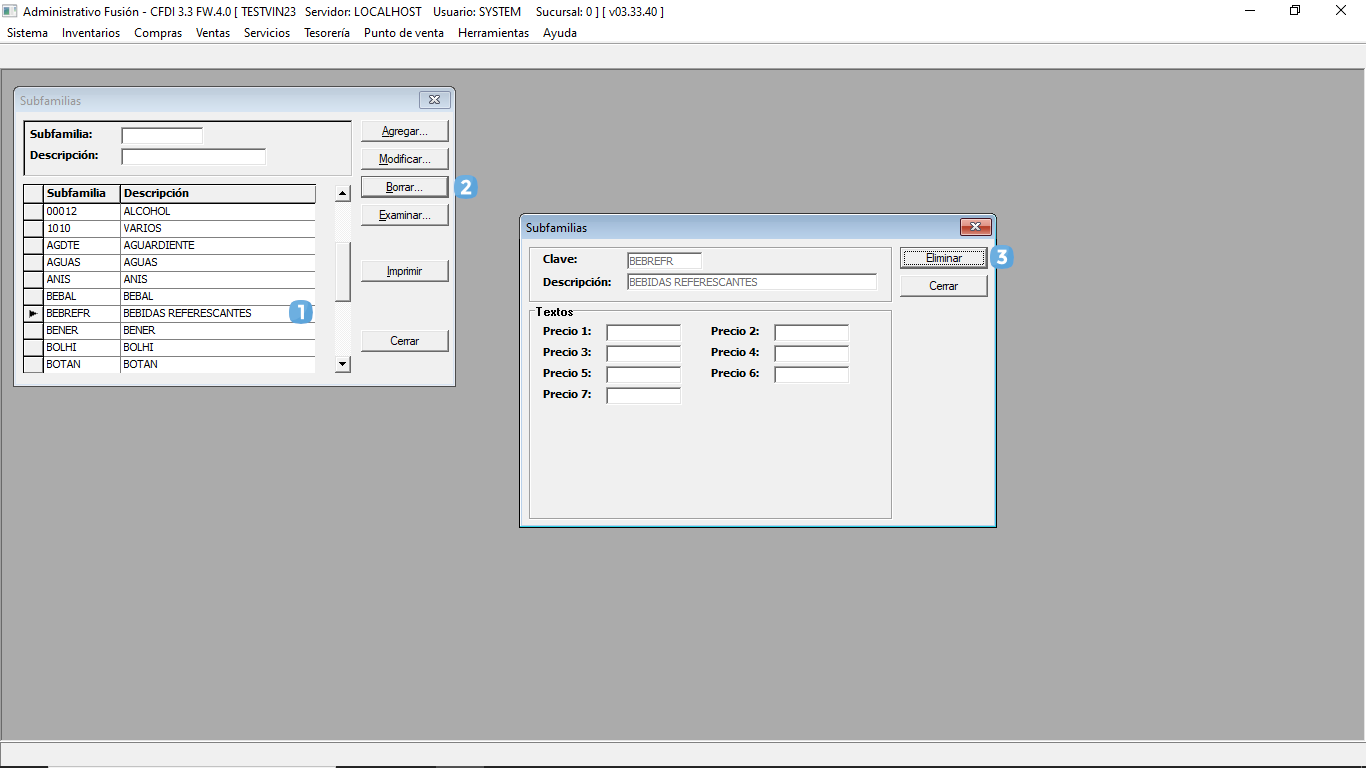Image resolution: width=1366 pixels, height=768 pixels.
Task: Select the BEBREFR subfamily cell in the list
Action: pos(82,314)
